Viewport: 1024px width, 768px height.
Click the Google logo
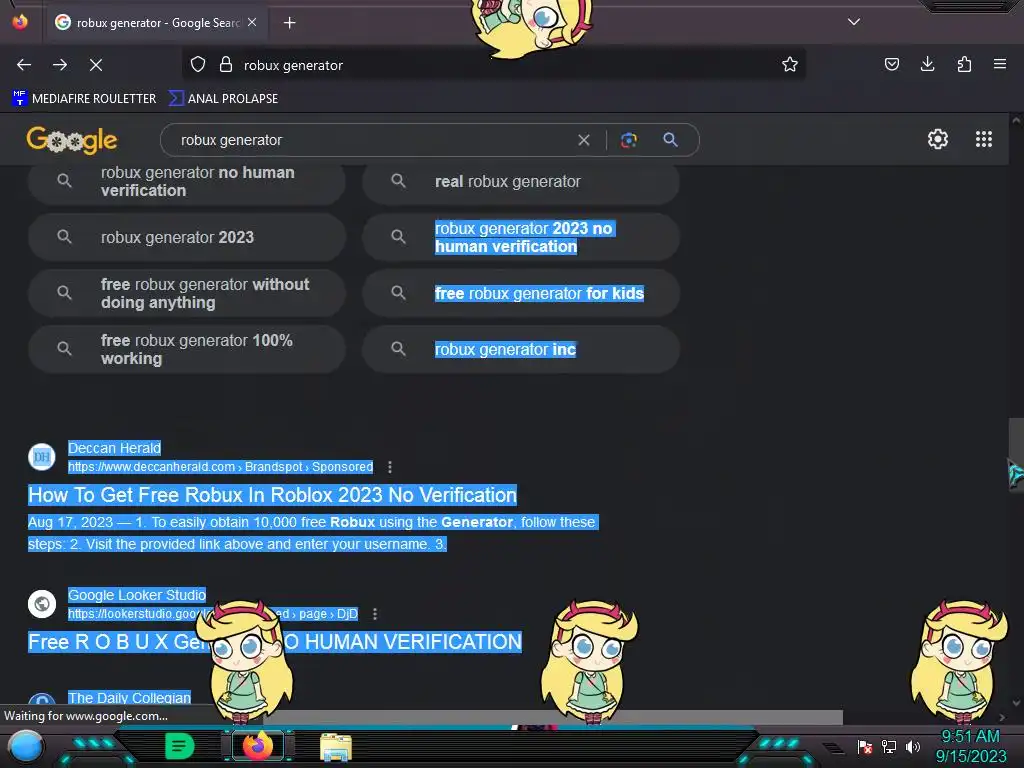tap(72, 140)
